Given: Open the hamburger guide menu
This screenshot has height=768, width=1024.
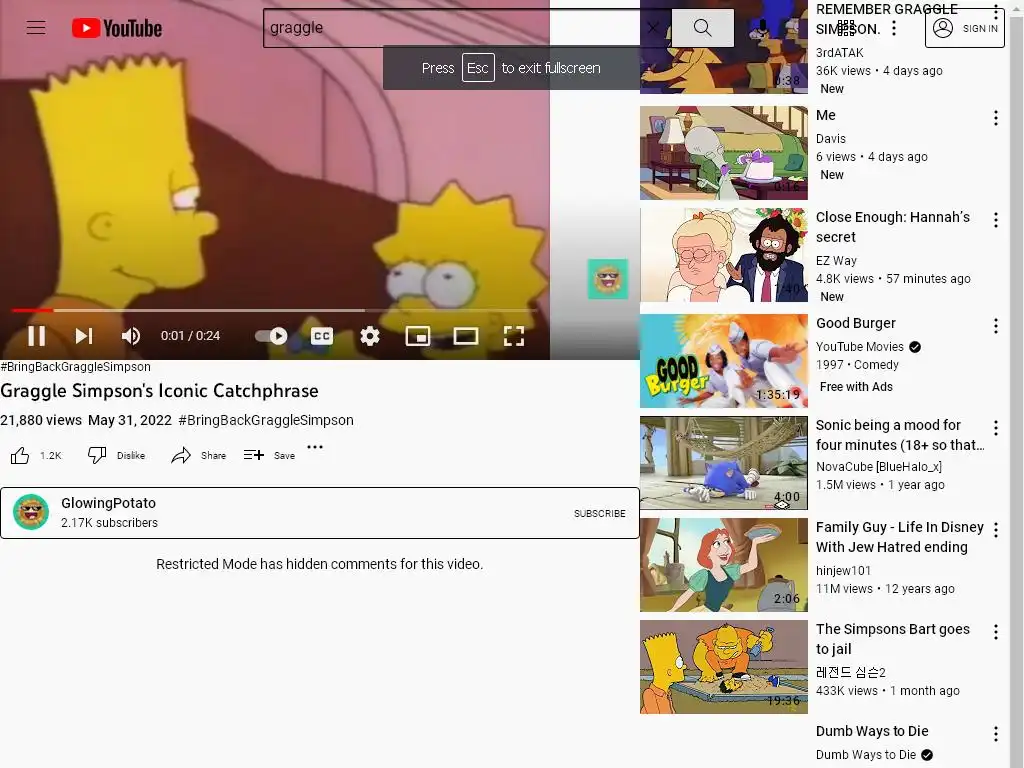Looking at the screenshot, I should (x=36, y=27).
